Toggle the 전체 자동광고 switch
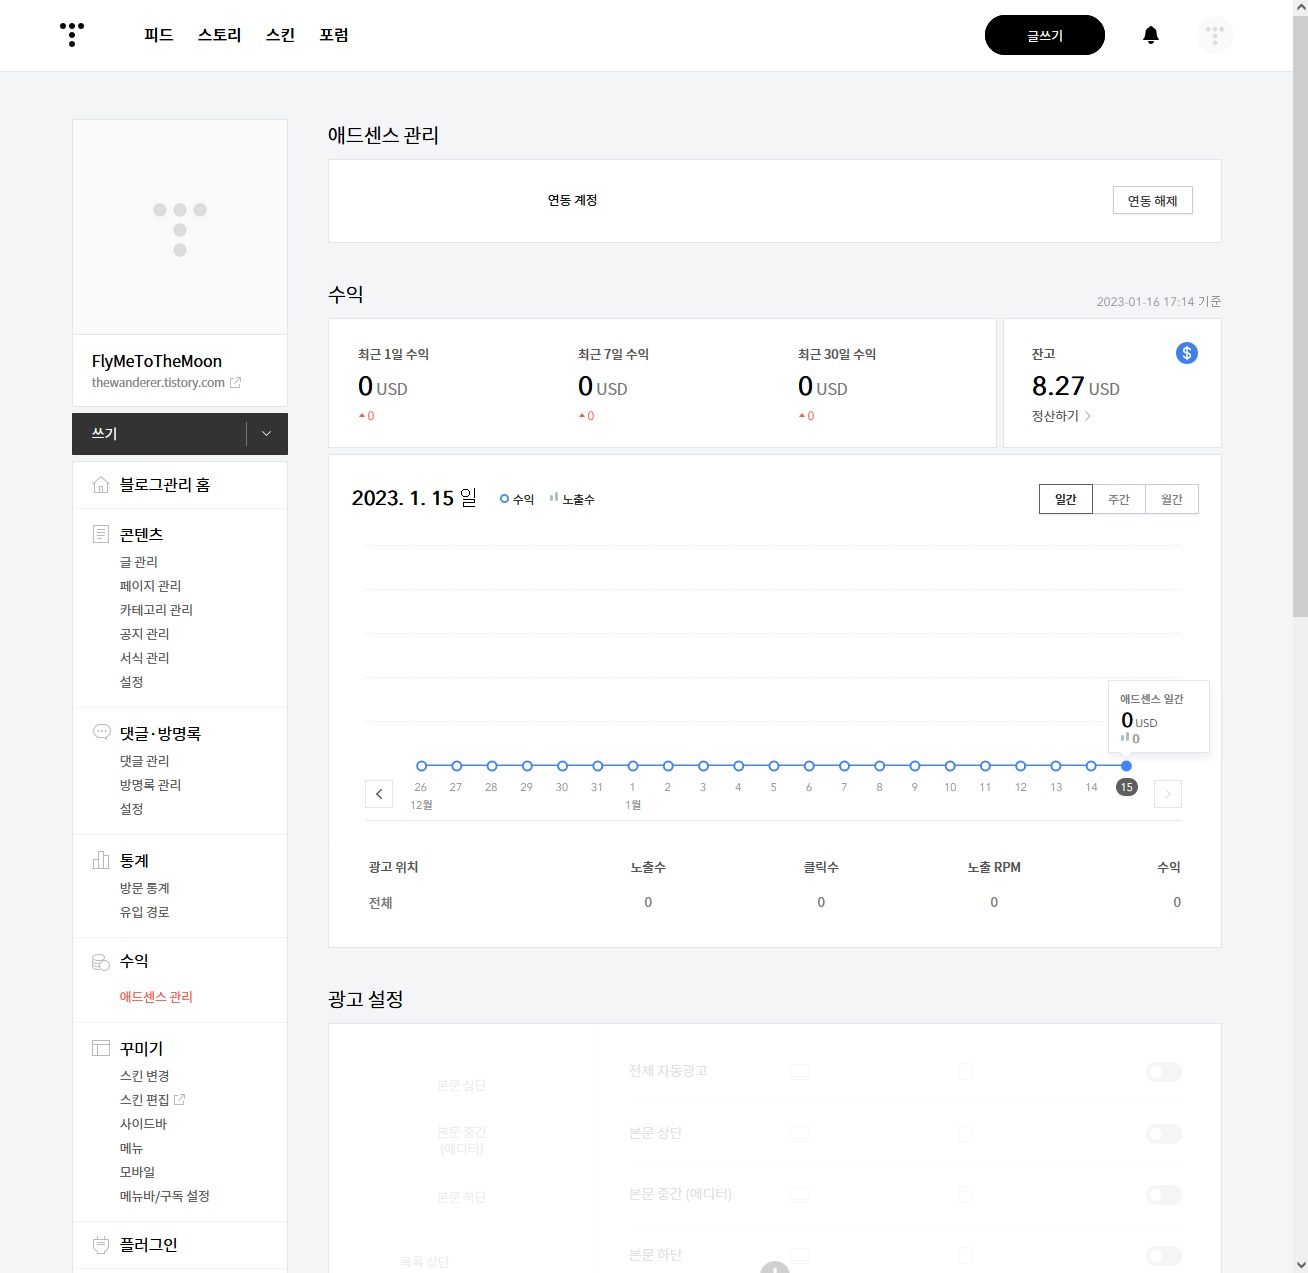1308x1273 pixels. coord(1164,1072)
